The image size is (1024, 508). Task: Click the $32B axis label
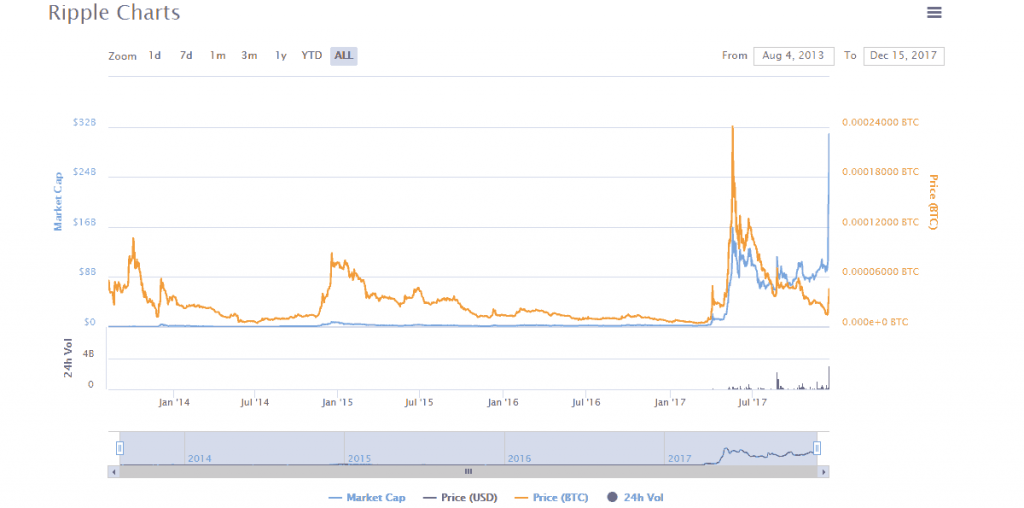point(85,122)
